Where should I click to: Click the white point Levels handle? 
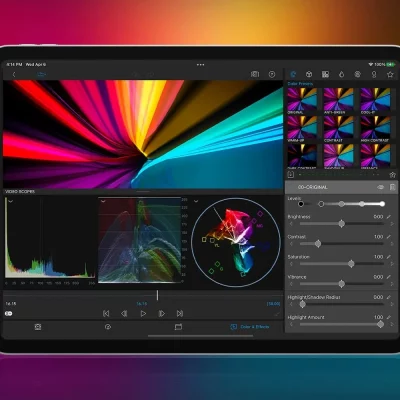tap(382, 204)
